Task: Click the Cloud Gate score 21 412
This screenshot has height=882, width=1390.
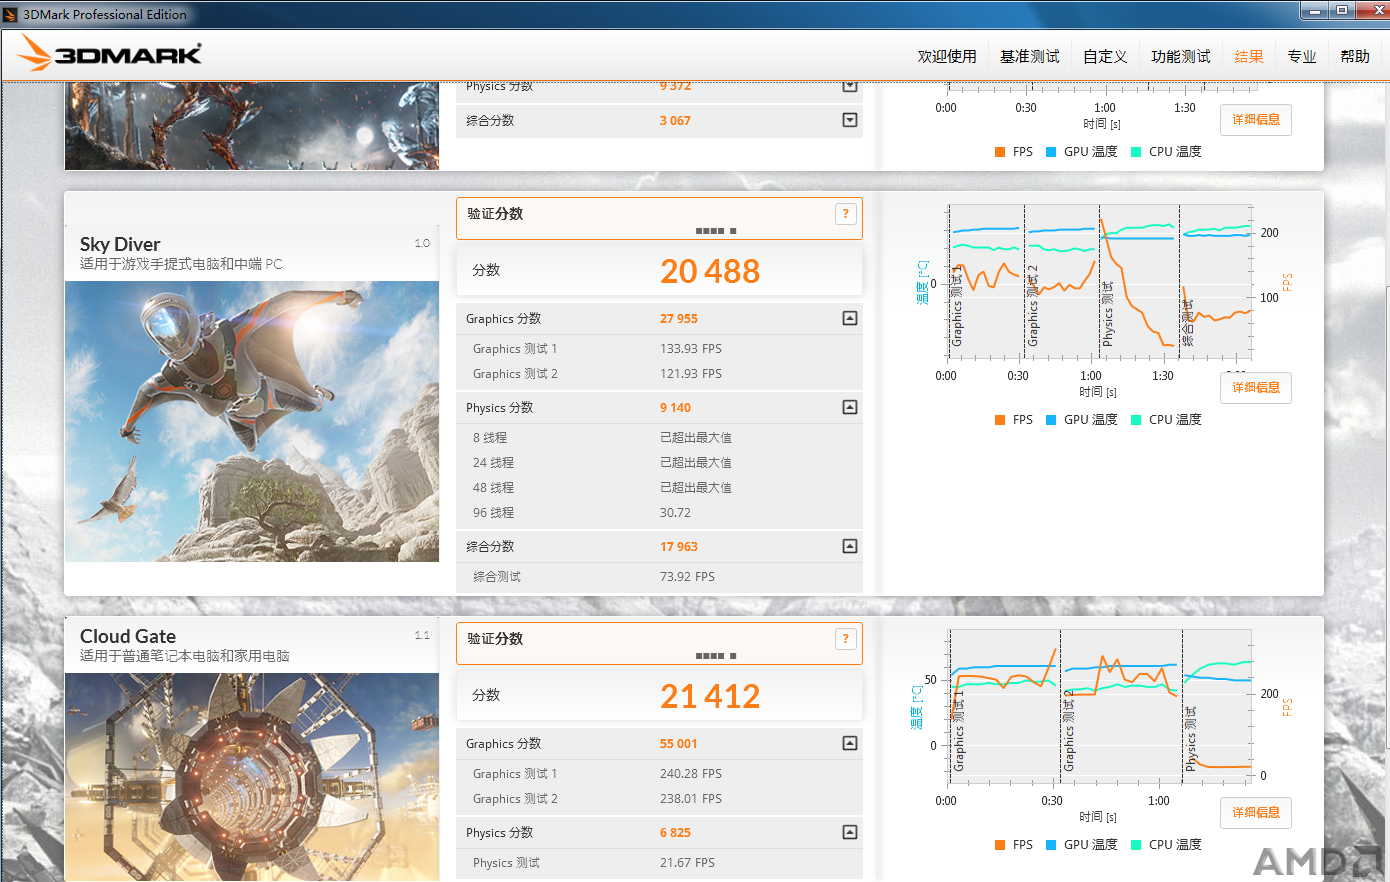Action: point(710,696)
